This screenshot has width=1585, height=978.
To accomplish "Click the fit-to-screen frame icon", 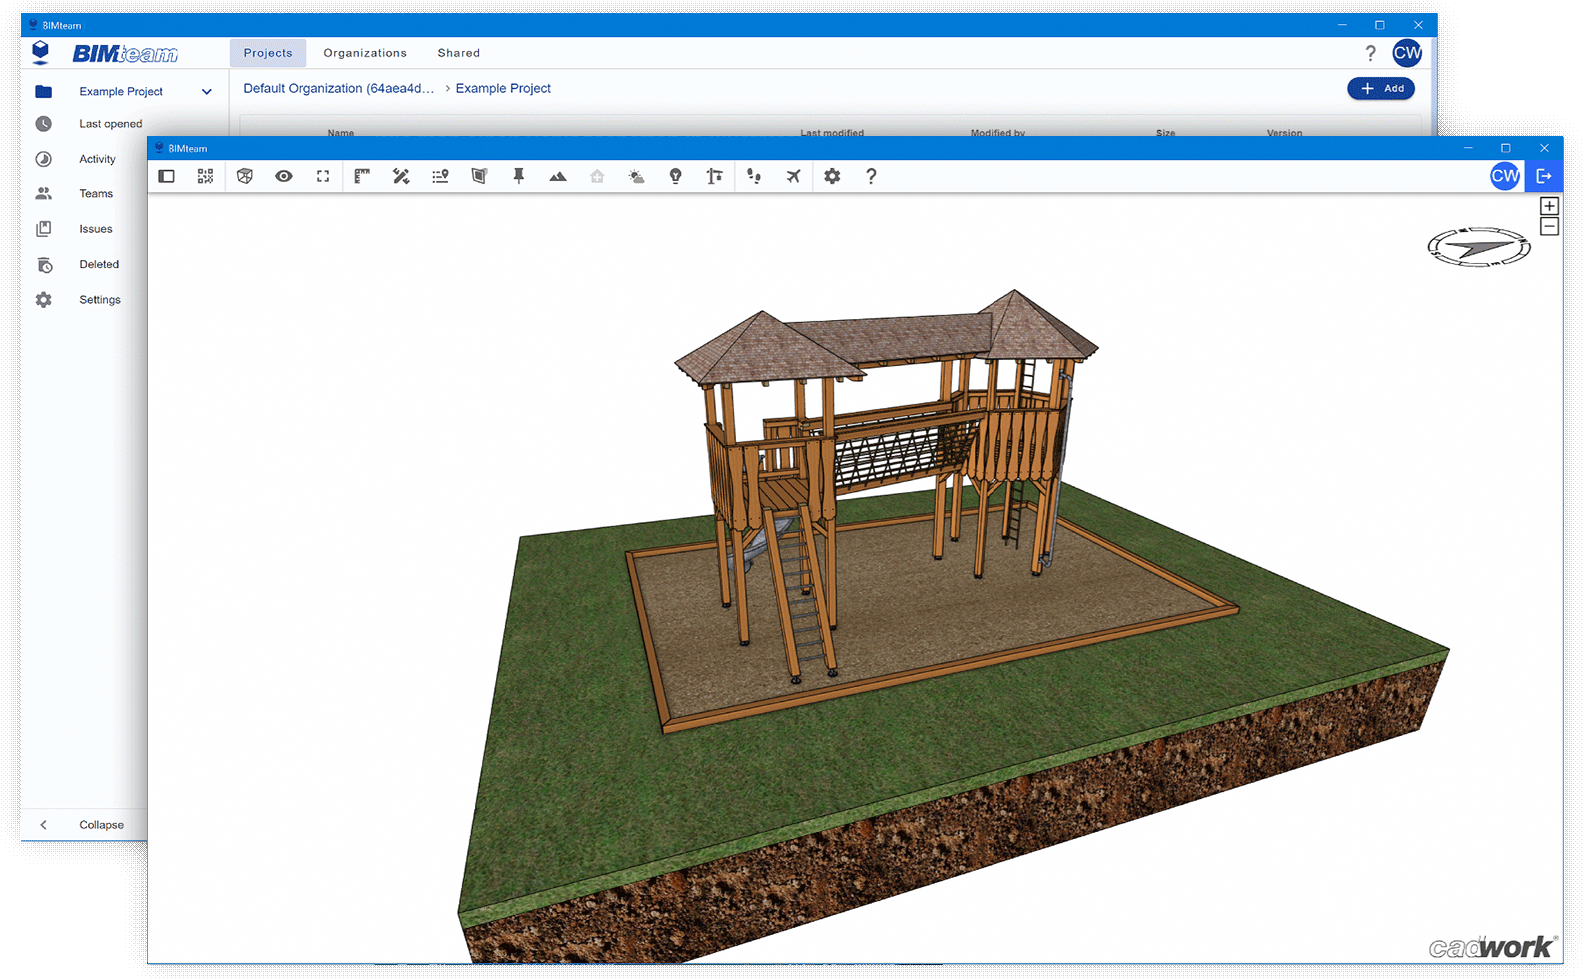I will click(323, 176).
